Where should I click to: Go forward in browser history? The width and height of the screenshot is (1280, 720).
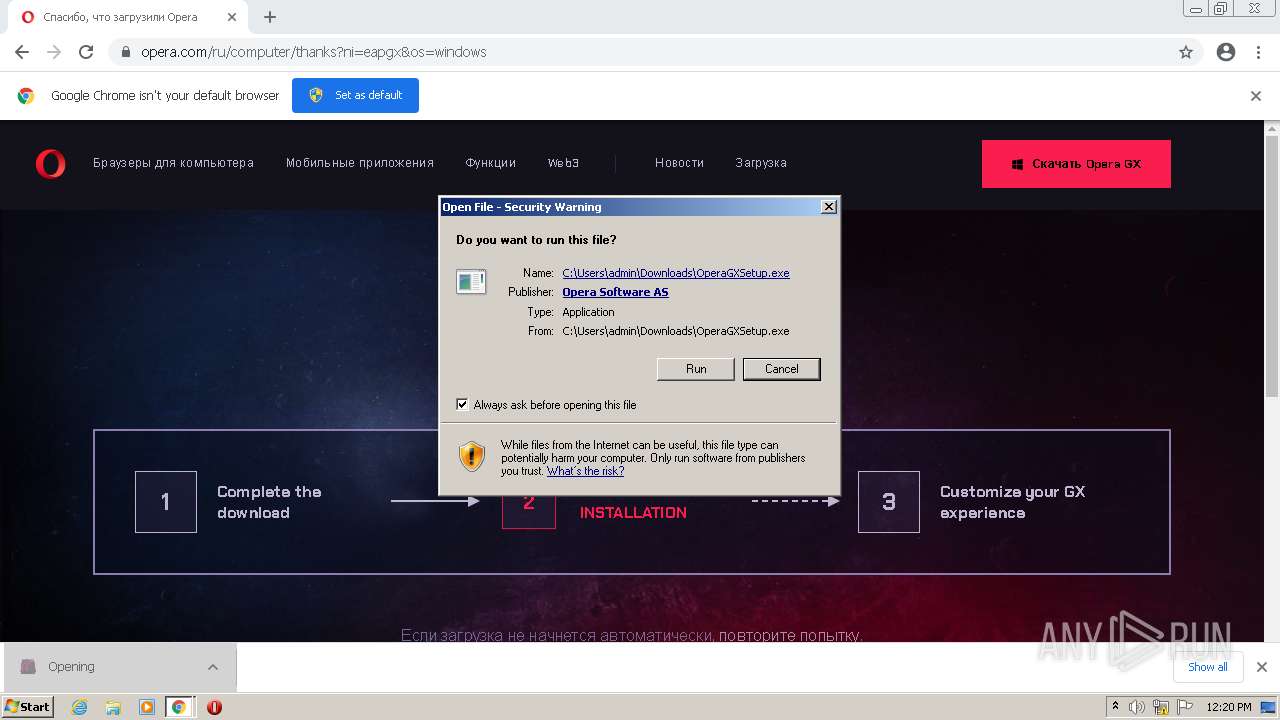click(54, 52)
